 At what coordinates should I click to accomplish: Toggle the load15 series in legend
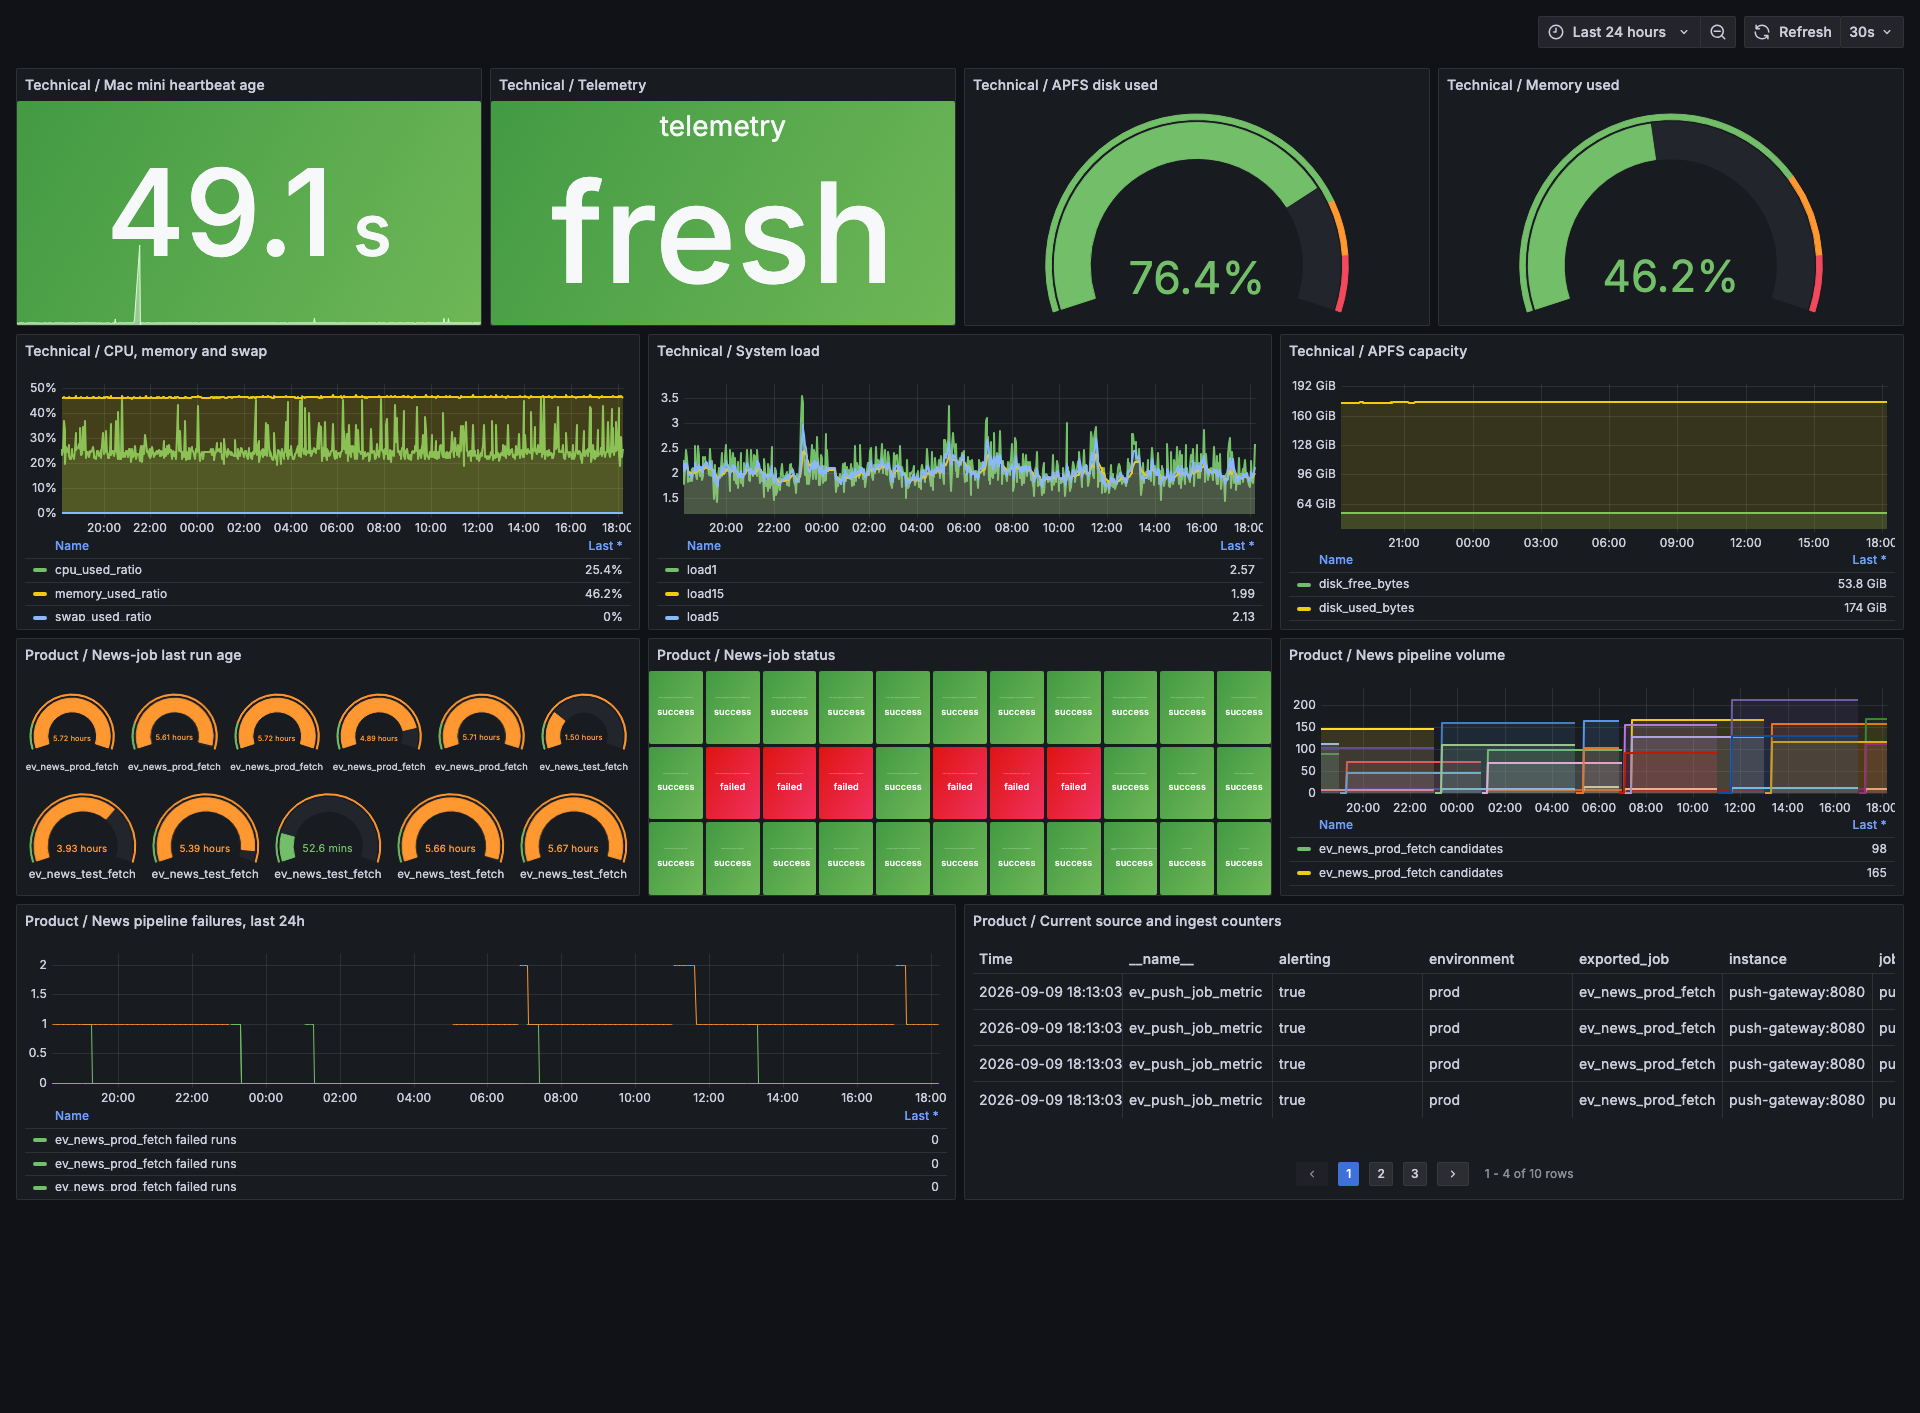[x=705, y=594]
